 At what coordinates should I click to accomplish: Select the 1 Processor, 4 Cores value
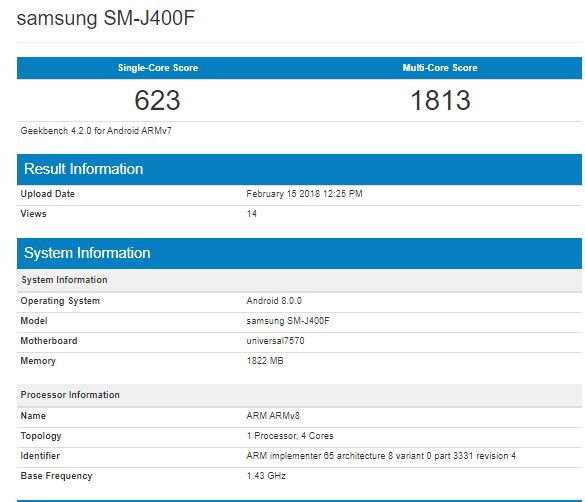pyautogui.click(x=290, y=436)
